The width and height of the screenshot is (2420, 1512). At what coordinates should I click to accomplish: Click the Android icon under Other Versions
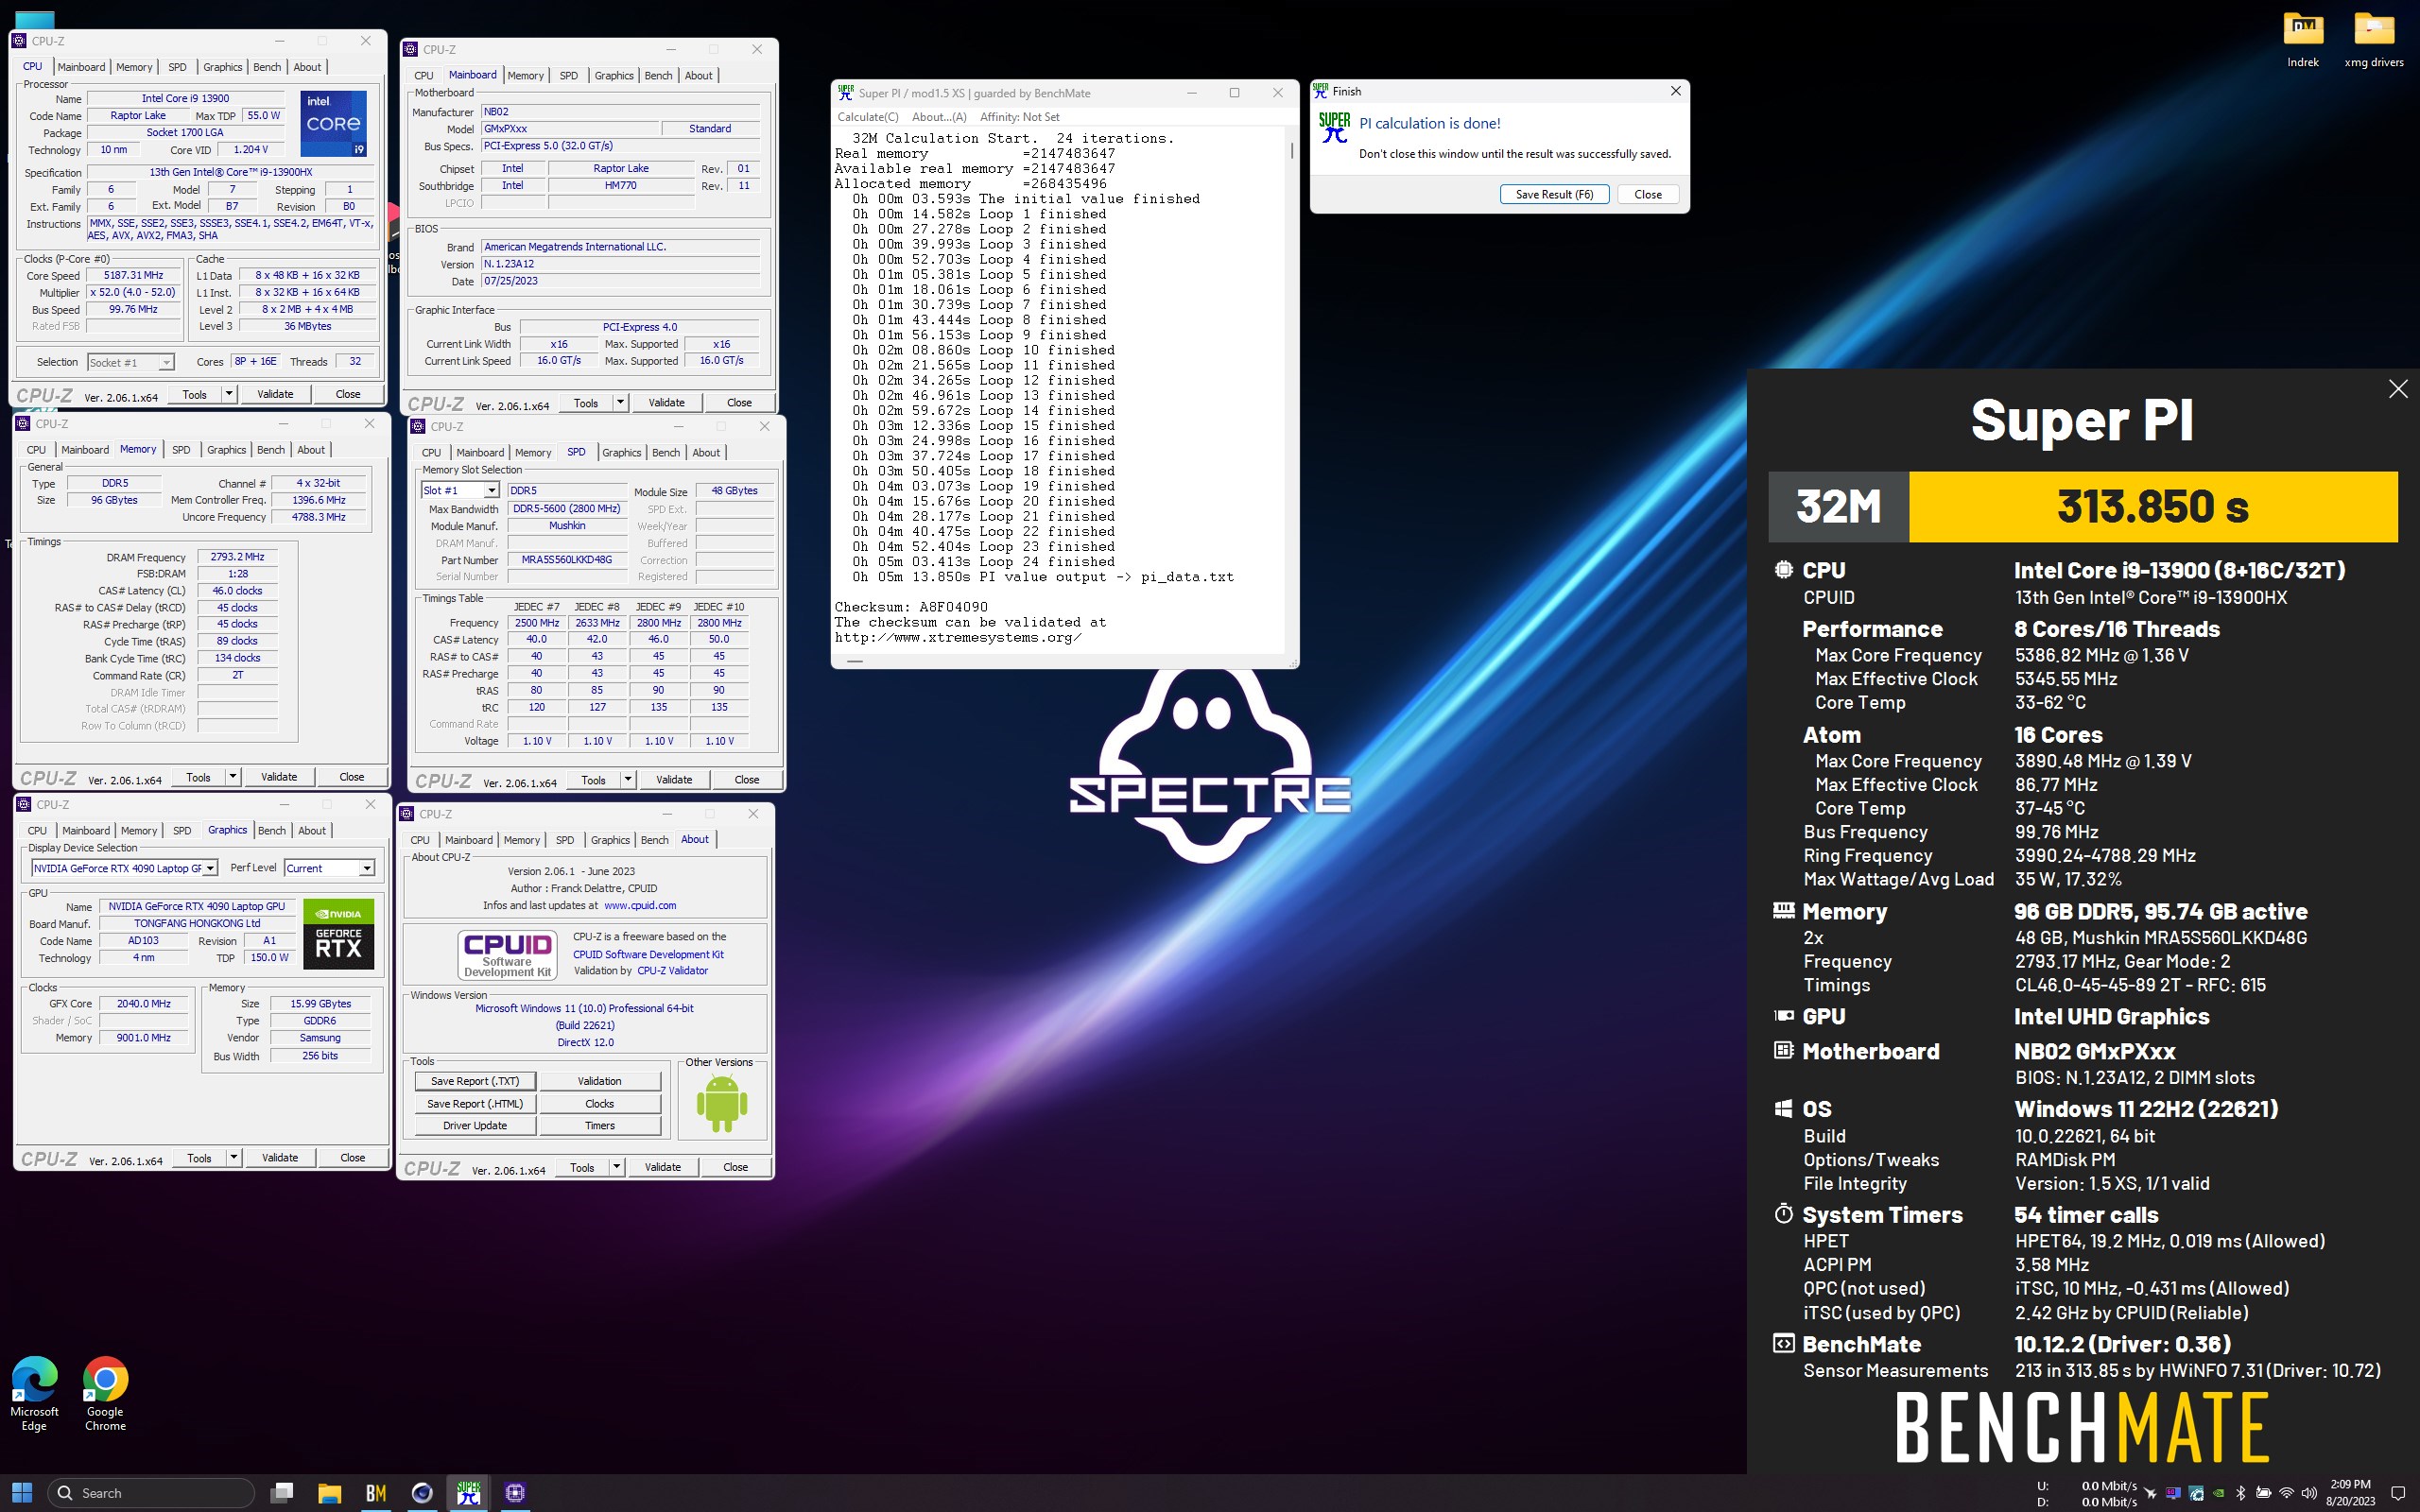[x=721, y=1103]
